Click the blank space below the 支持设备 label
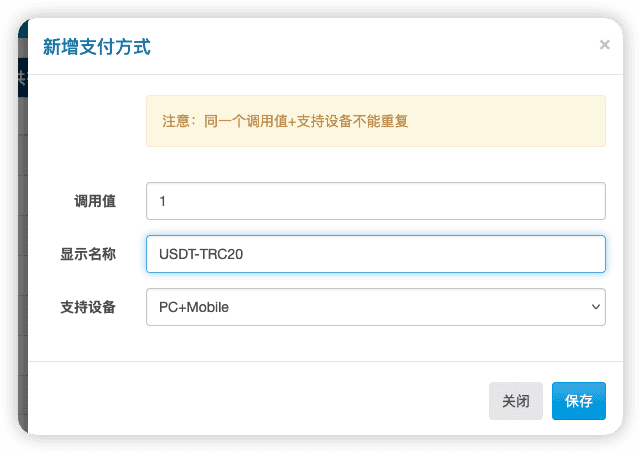 coord(88,337)
